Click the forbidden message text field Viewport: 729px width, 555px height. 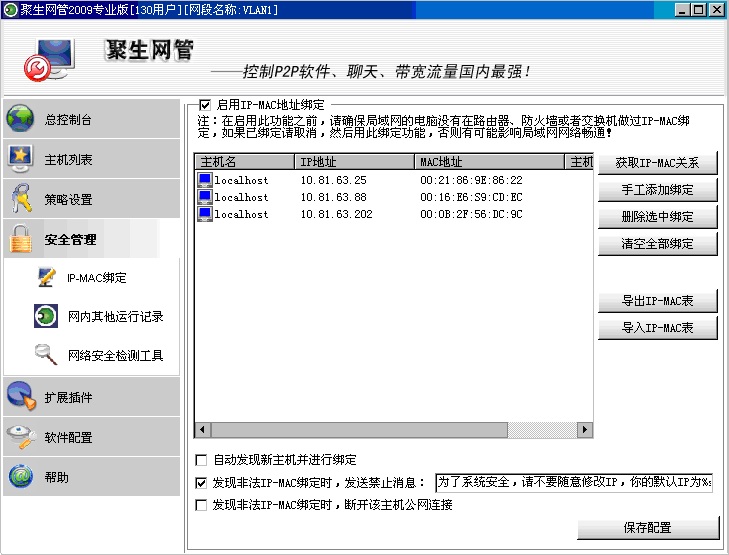click(574, 482)
